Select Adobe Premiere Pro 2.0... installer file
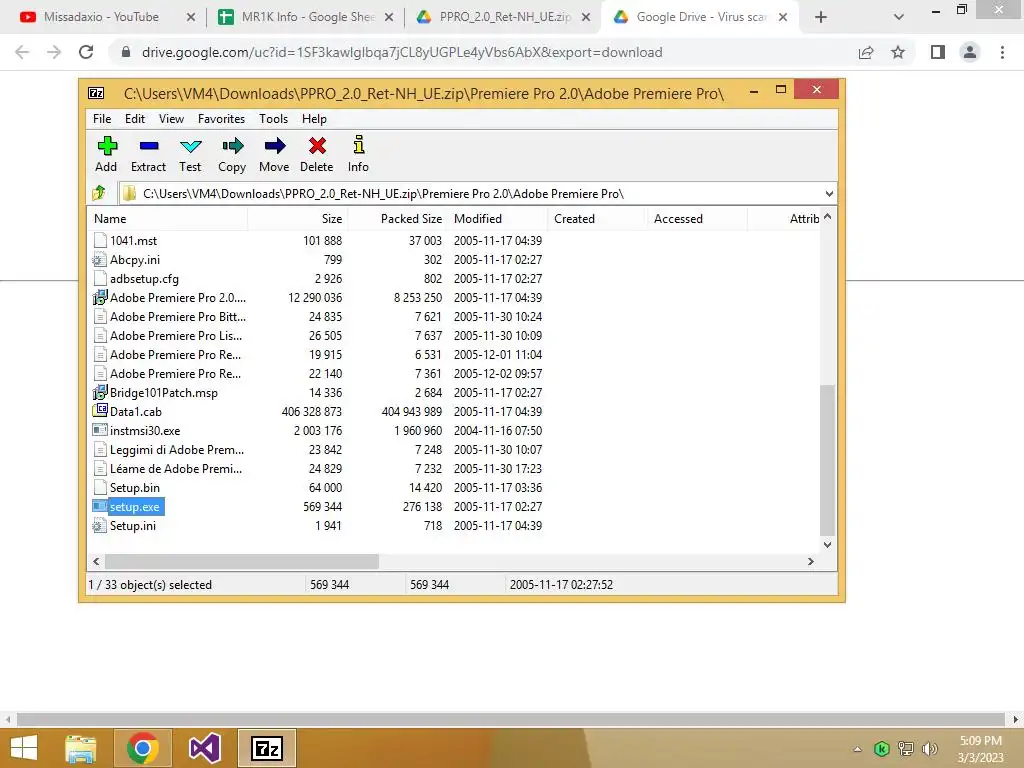Screen dimensions: 1024x768 coord(178,297)
